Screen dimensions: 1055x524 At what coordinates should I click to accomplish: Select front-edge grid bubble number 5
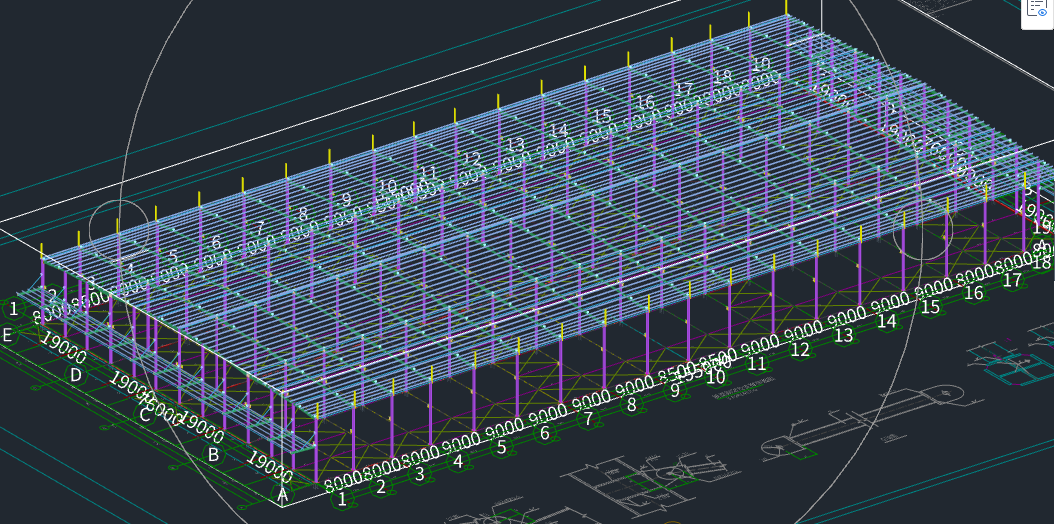point(501,447)
